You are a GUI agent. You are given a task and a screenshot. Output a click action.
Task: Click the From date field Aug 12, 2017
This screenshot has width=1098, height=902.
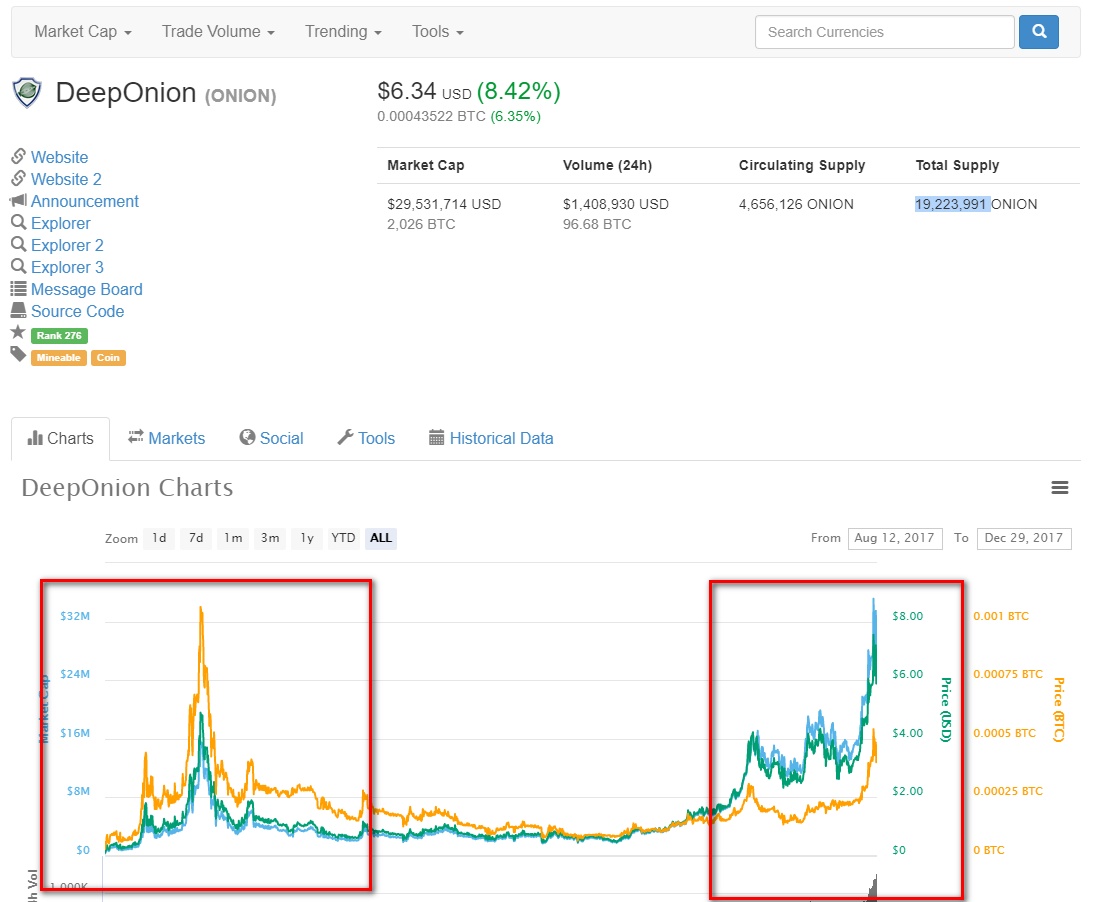click(895, 538)
